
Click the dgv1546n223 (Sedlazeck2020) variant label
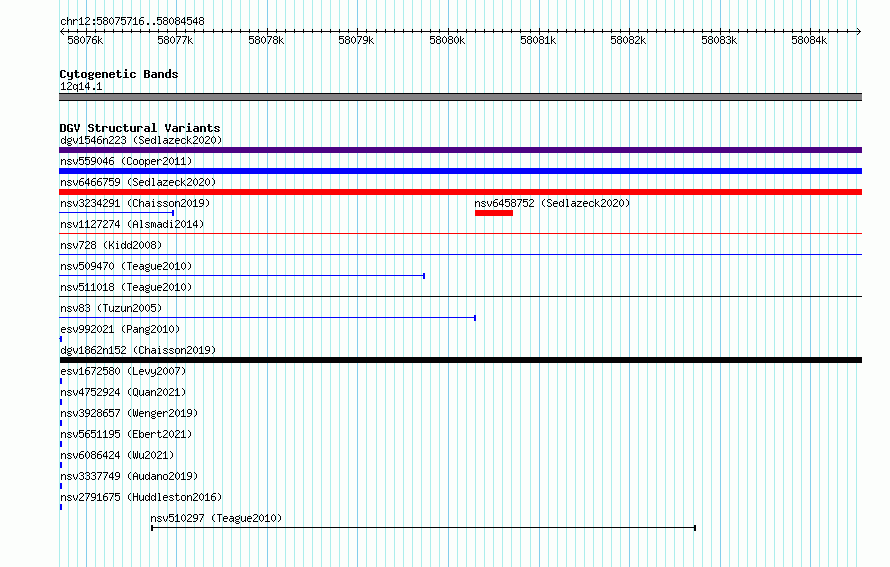[141, 140]
